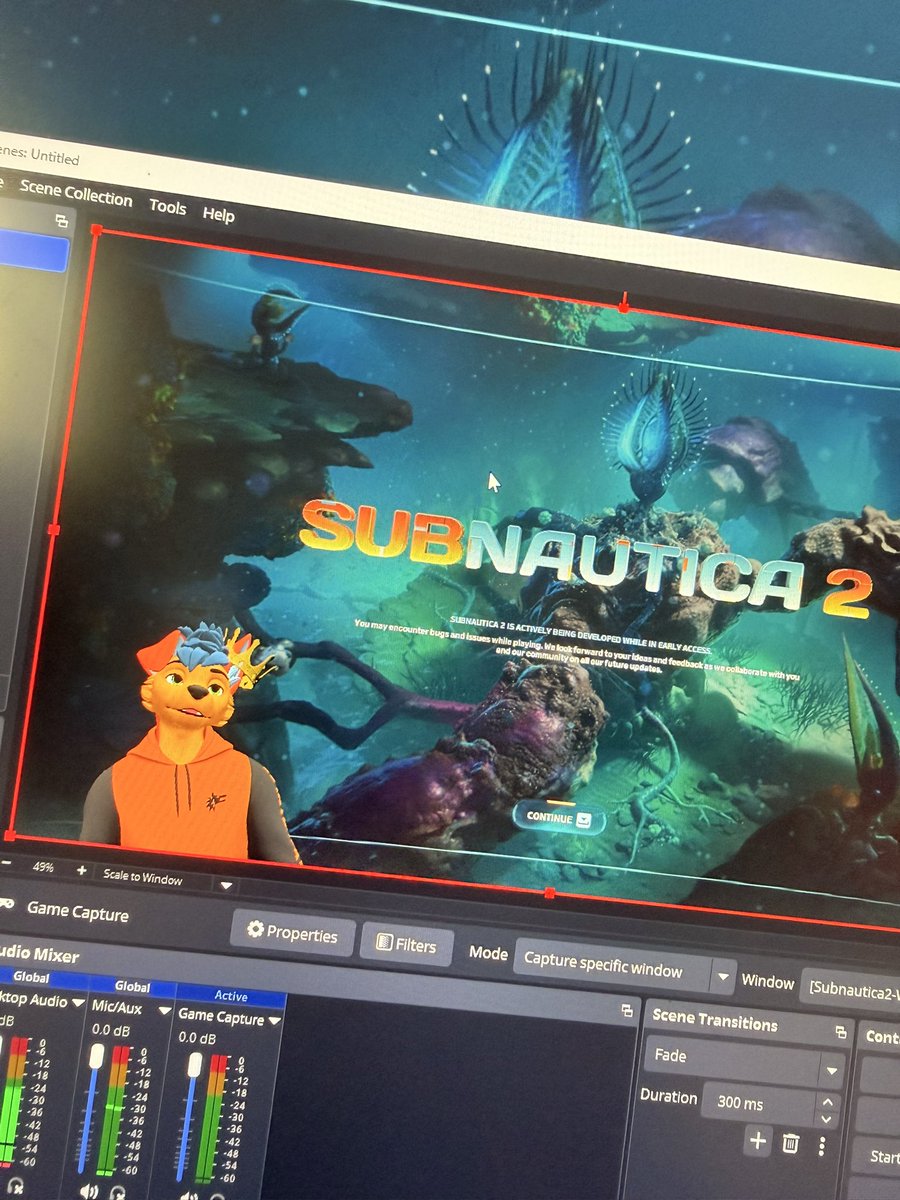Open the Scene Collection menu
Image resolution: width=900 pixels, height=1200 pixels.
tap(76, 192)
